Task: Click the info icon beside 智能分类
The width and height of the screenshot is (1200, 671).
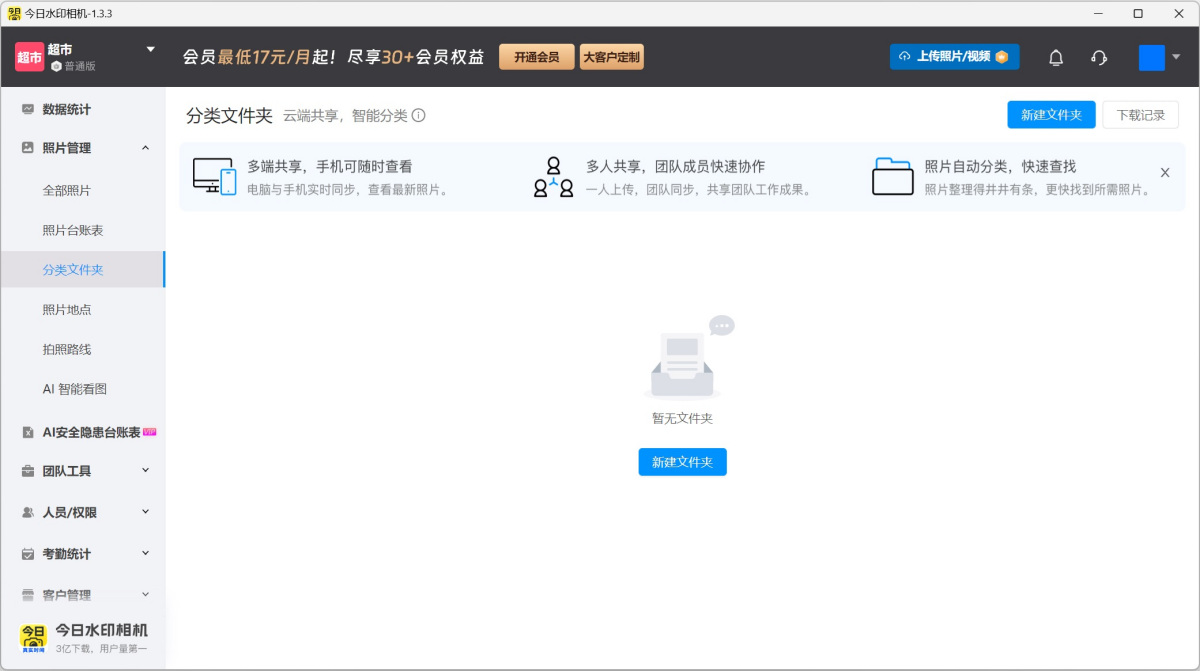Action: tap(419, 116)
